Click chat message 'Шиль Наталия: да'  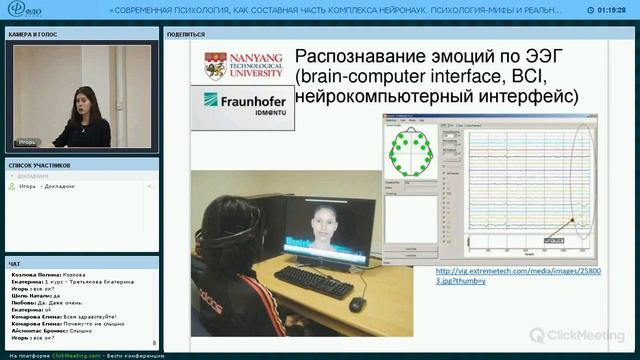click(x=36, y=296)
